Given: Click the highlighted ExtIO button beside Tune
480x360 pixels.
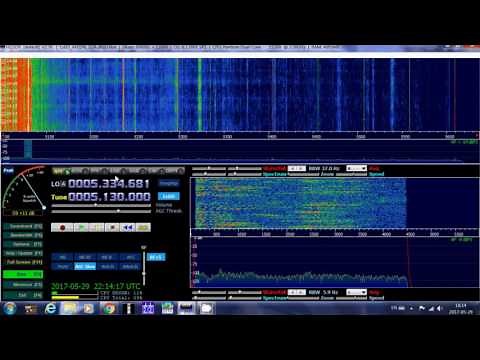Looking at the screenshot, I should tap(169, 196).
